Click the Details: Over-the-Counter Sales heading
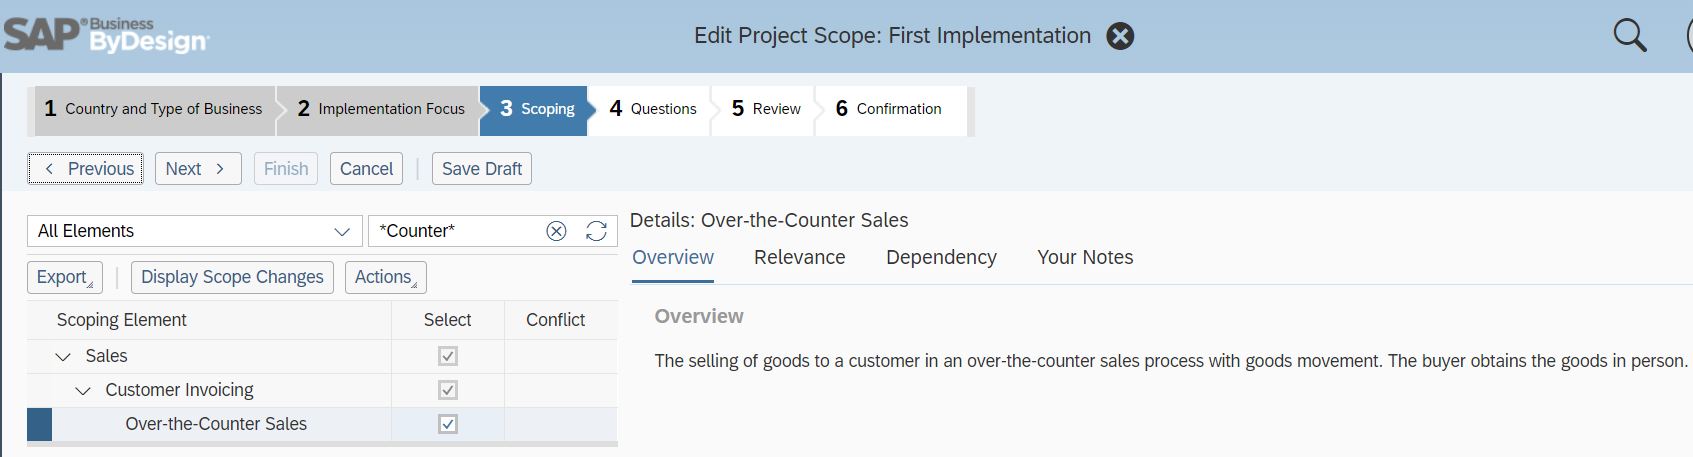The width and height of the screenshot is (1693, 457). pyautogui.click(x=769, y=220)
